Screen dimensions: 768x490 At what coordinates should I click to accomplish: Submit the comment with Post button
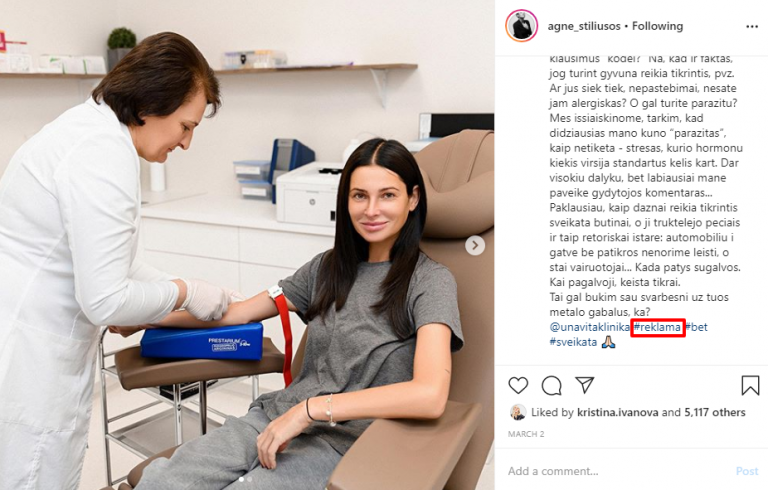[747, 471]
